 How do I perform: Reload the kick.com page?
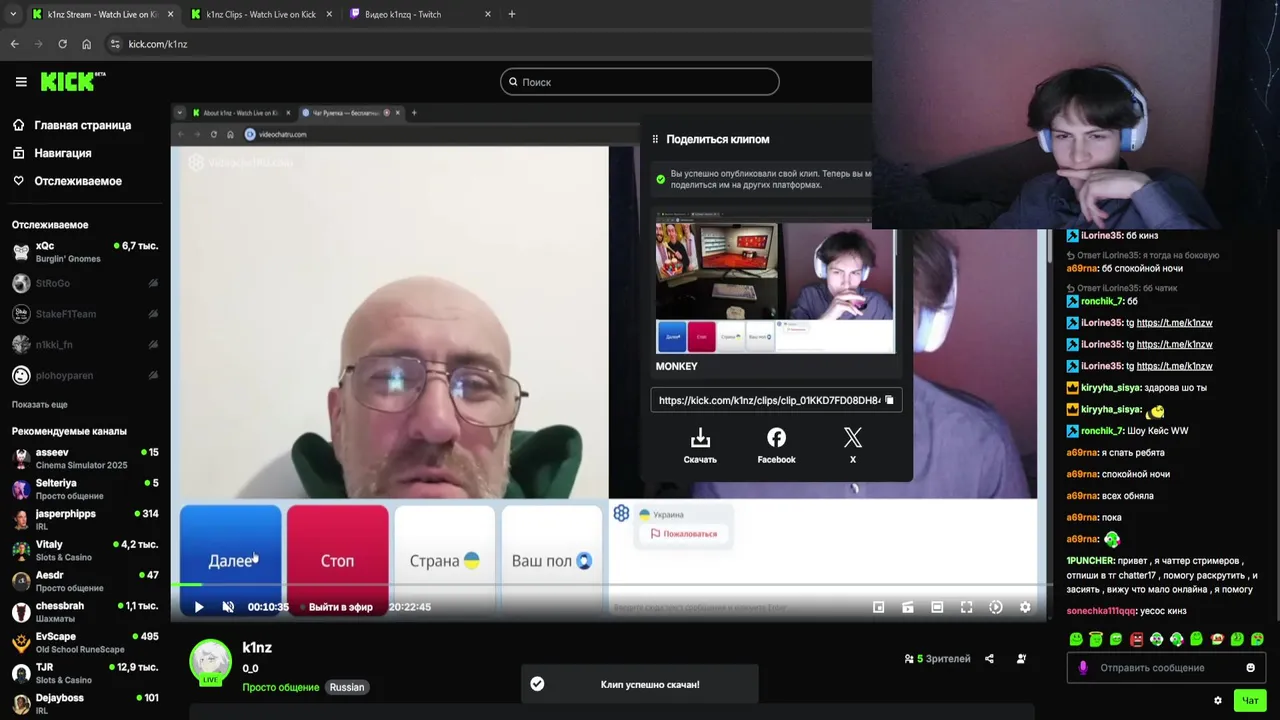point(62,44)
